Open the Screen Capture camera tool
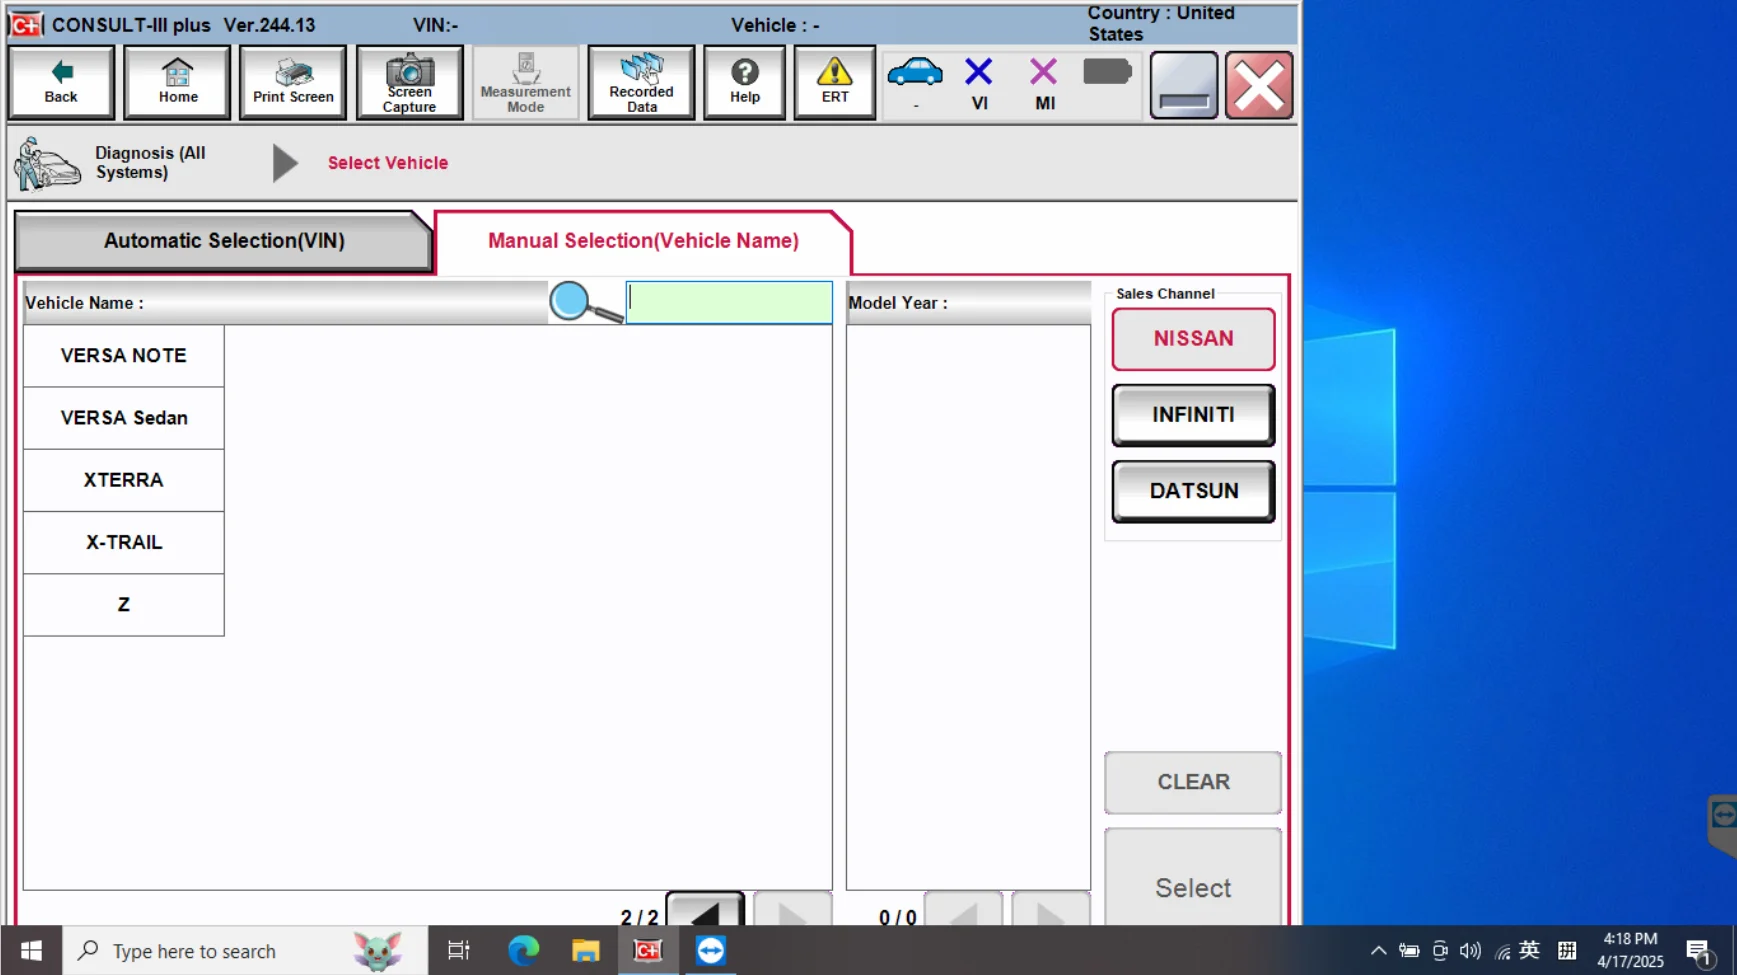1737x975 pixels. (x=409, y=82)
